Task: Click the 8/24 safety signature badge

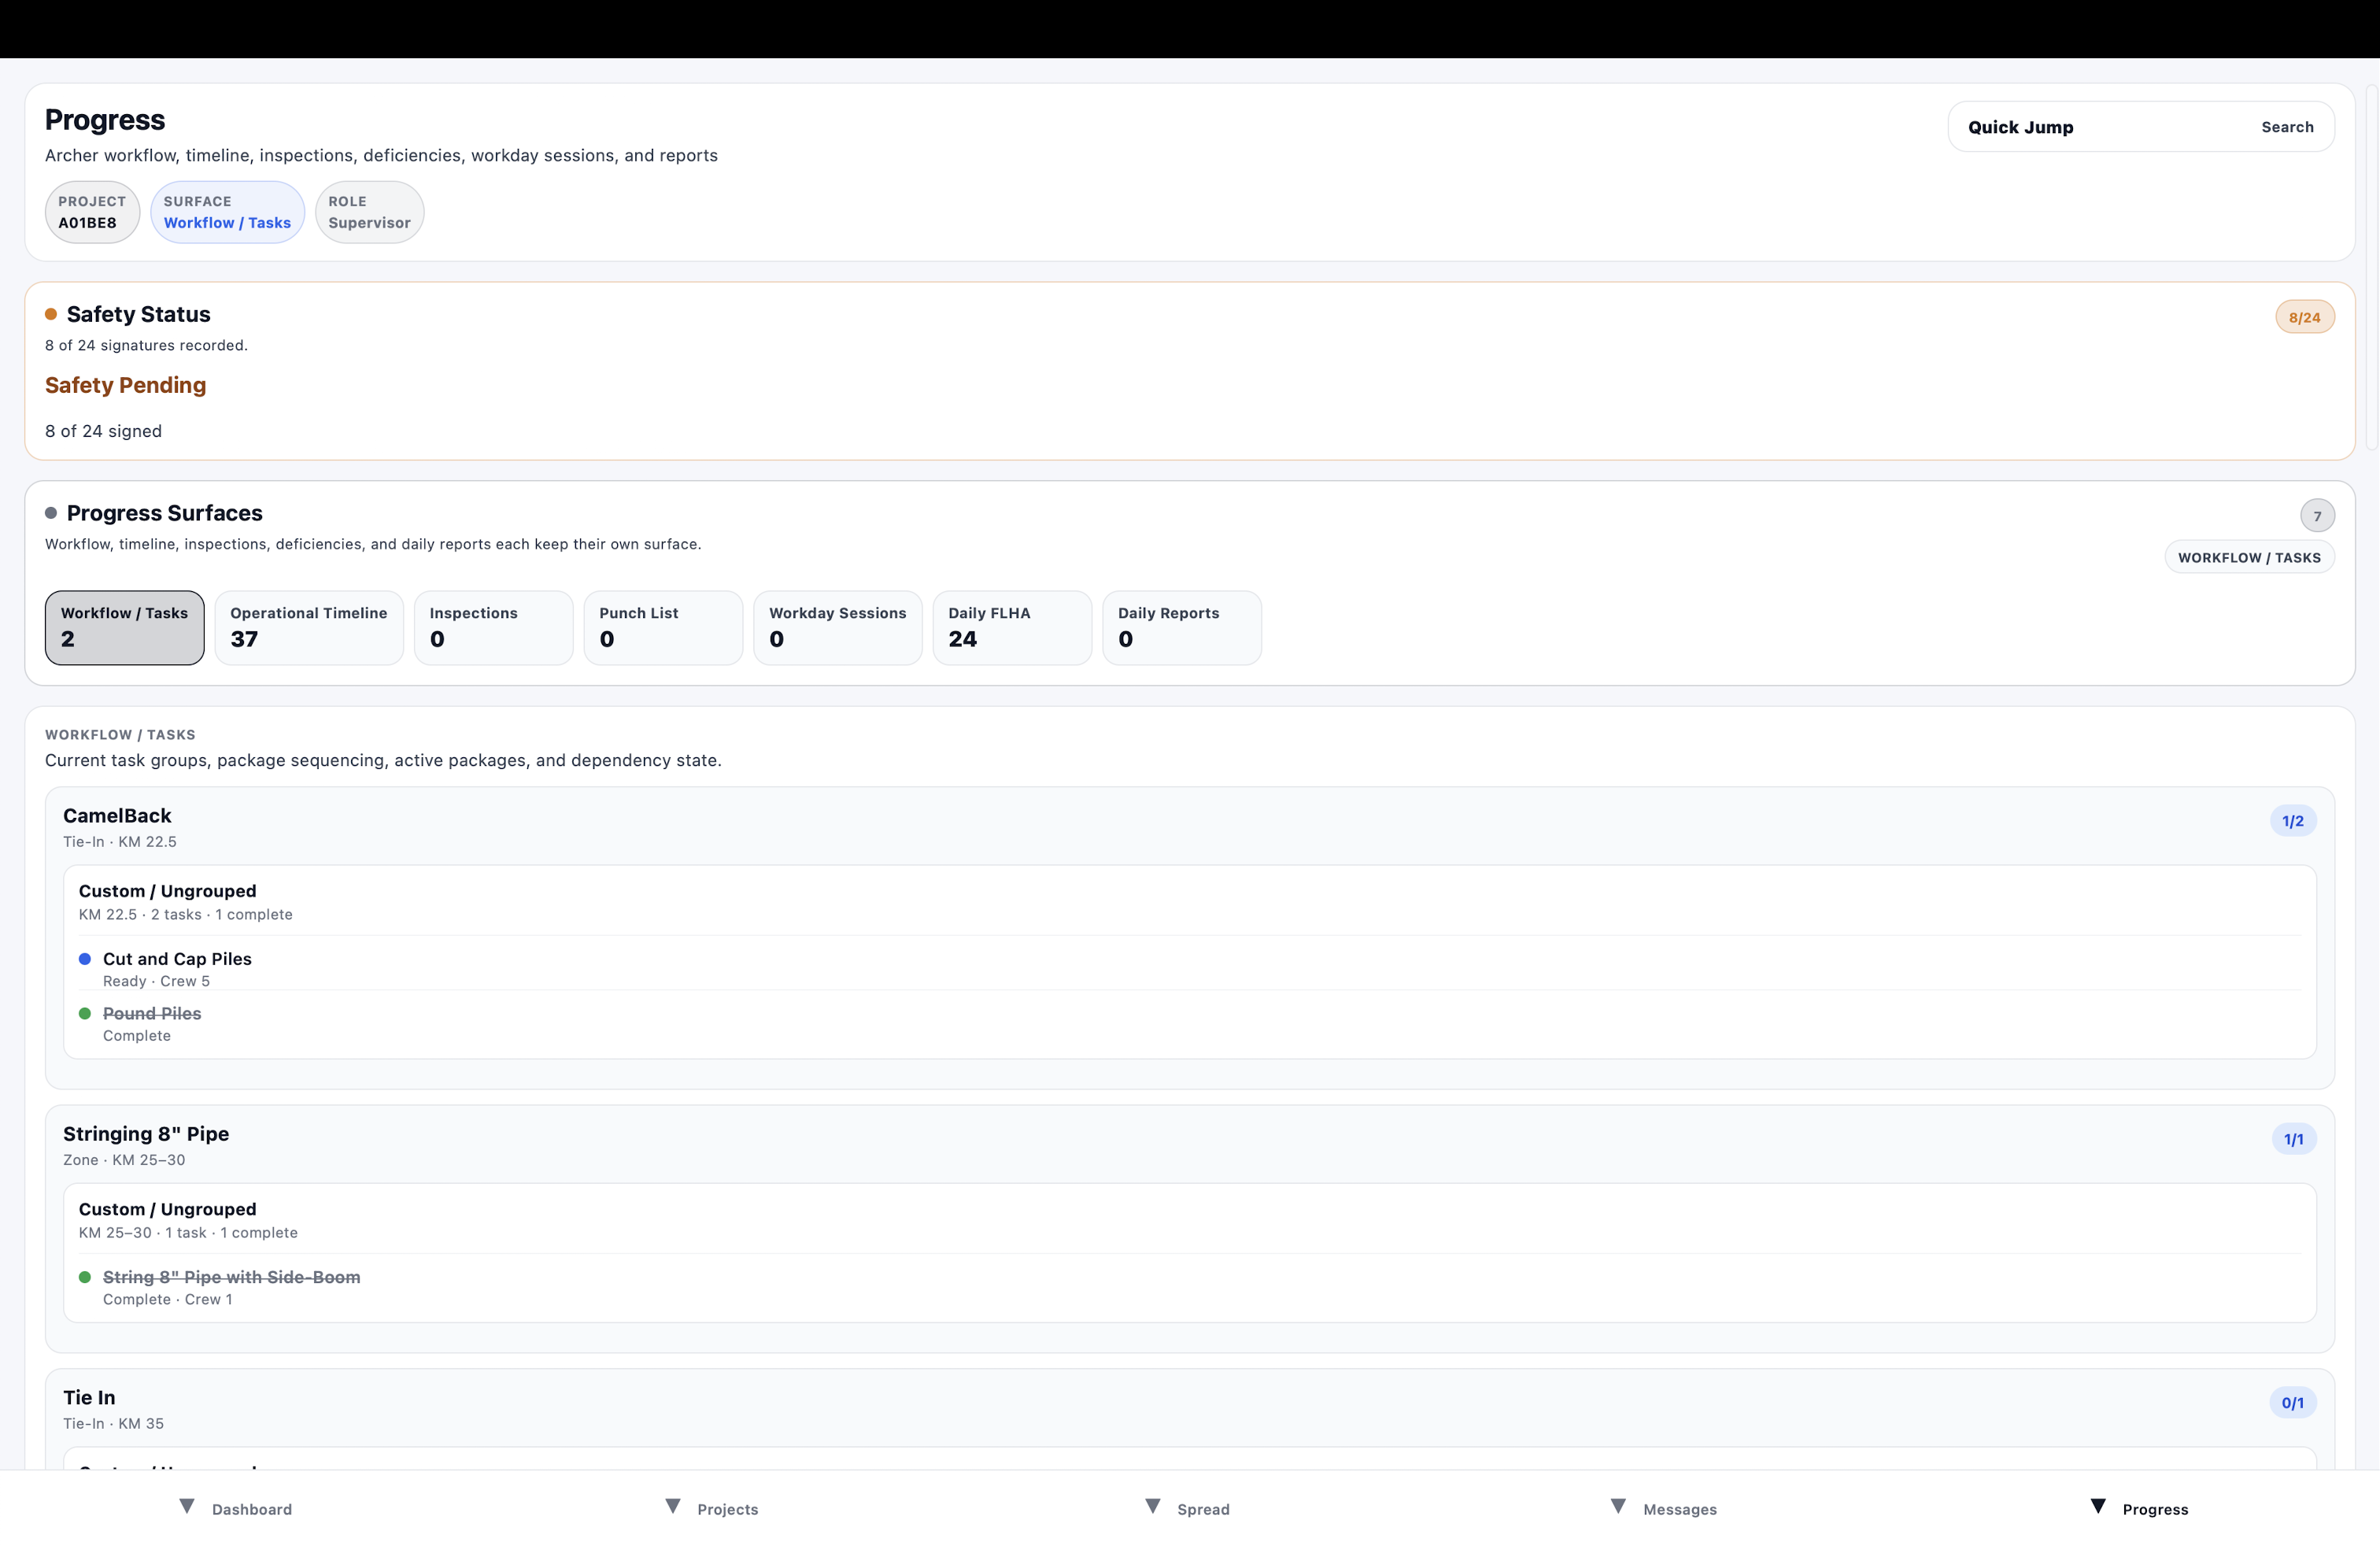Action: point(2304,317)
